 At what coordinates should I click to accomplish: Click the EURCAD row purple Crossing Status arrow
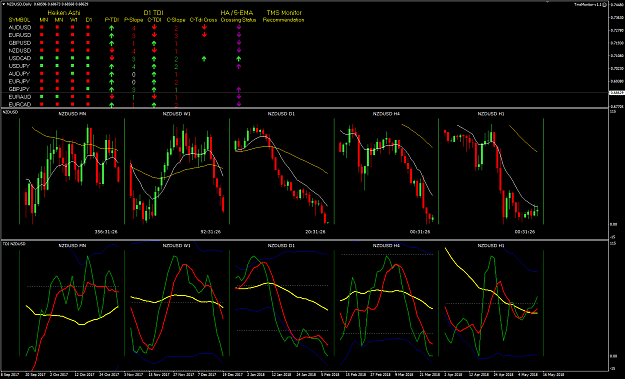click(239, 104)
